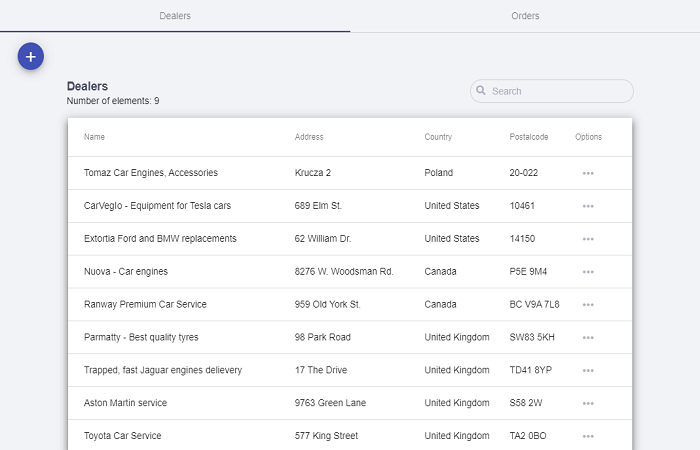
Task: Sort by the Name column header
Action: 94,137
